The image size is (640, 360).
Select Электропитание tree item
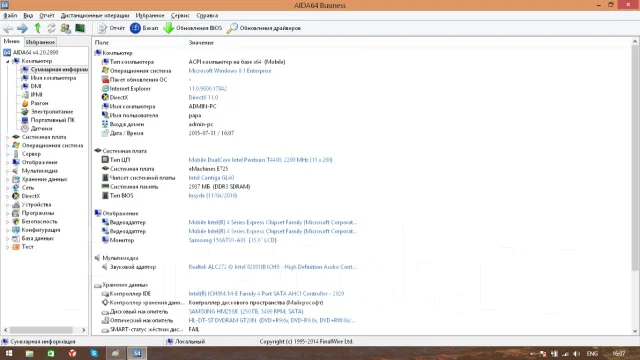point(47,111)
